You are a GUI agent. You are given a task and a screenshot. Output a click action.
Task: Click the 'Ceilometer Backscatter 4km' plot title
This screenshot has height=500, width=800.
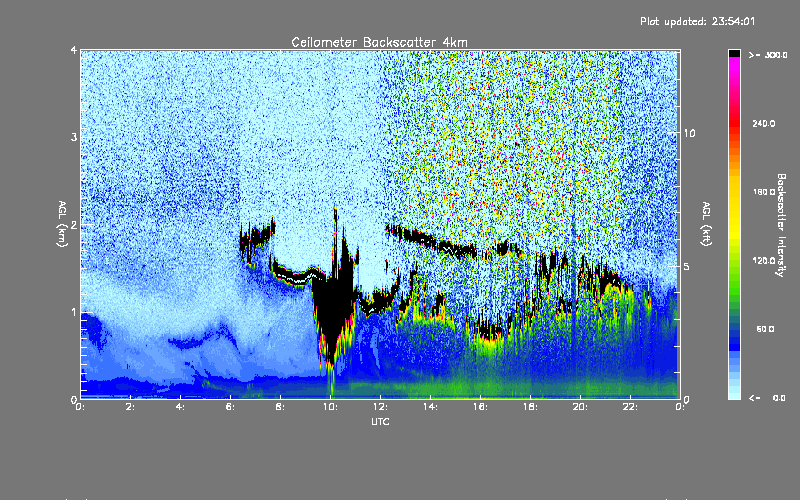point(379,42)
